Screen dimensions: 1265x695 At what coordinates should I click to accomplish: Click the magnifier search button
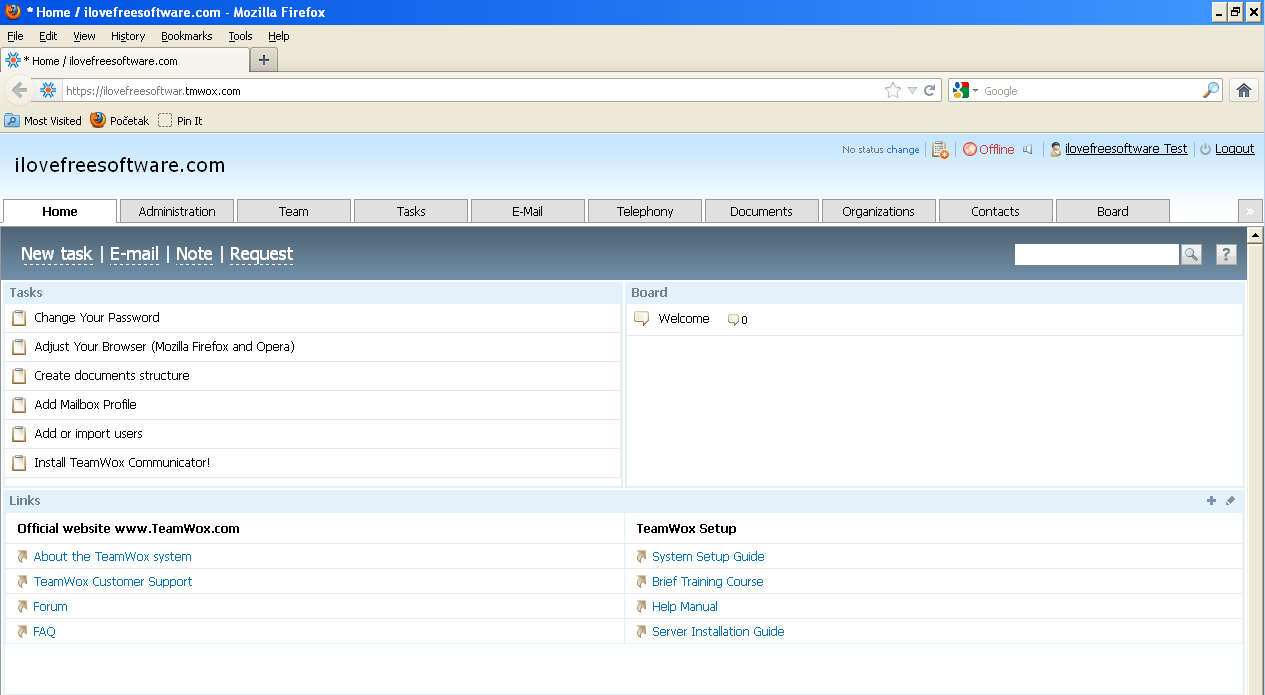pyautogui.click(x=1190, y=255)
